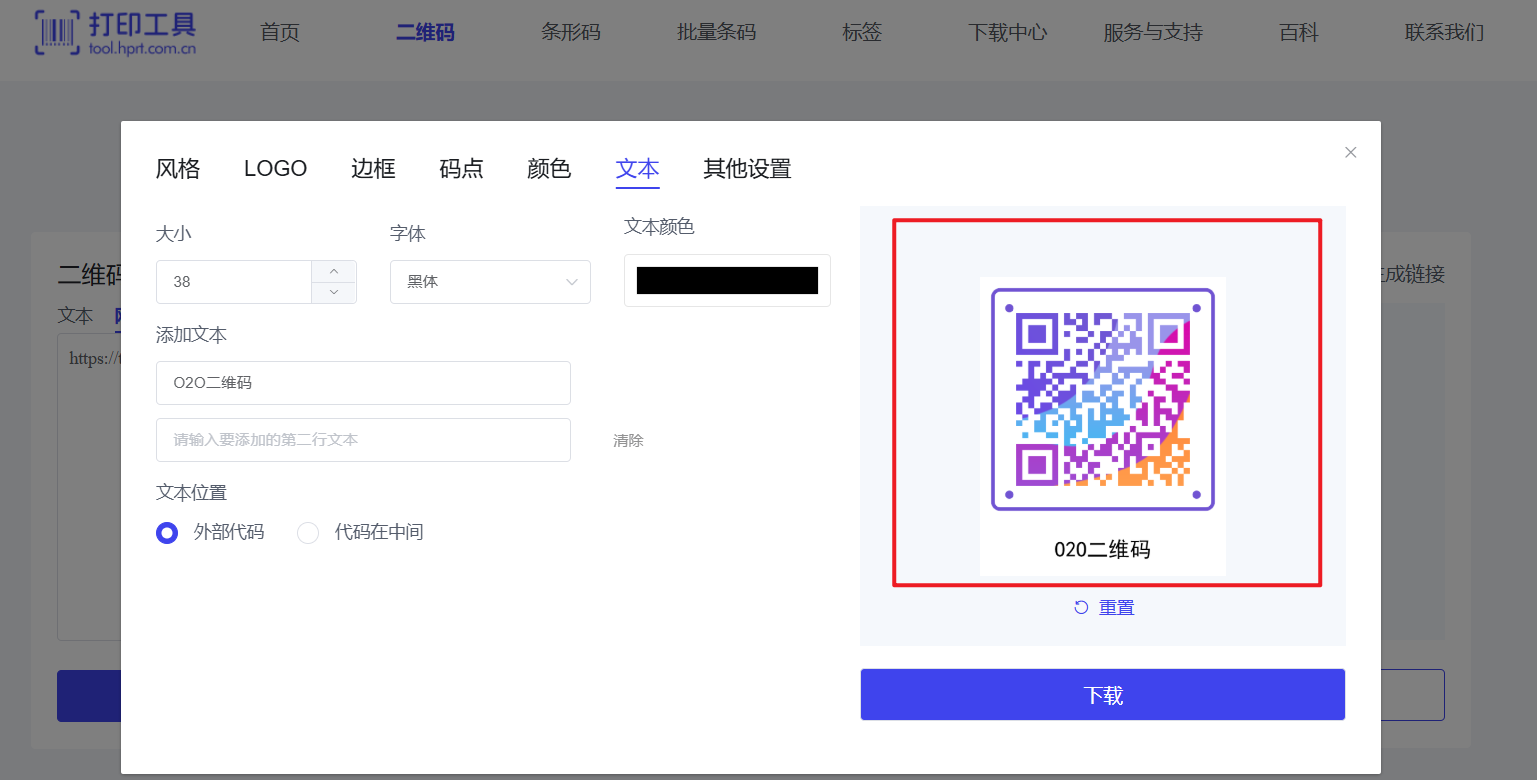Click the reset refresh icon beside 重置
This screenshot has width=1537, height=780.
(1081, 607)
